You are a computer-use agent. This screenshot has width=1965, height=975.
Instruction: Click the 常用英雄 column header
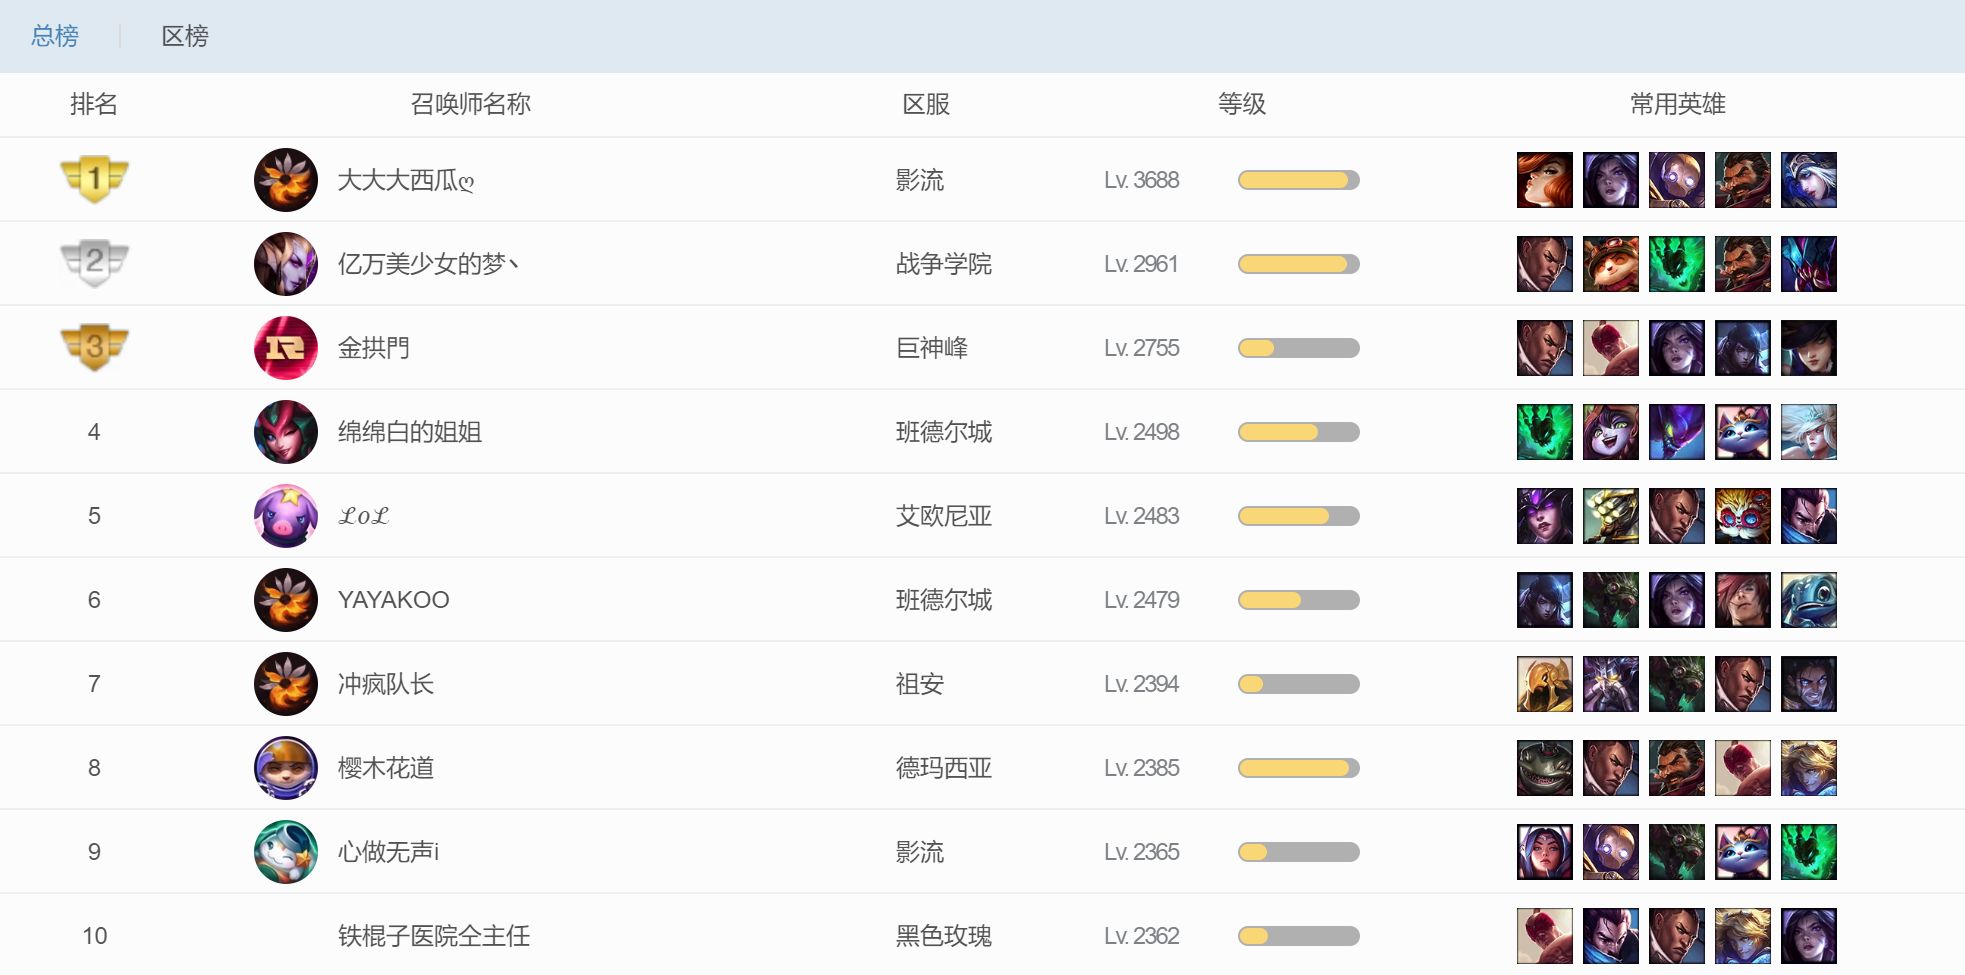point(1677,104)
